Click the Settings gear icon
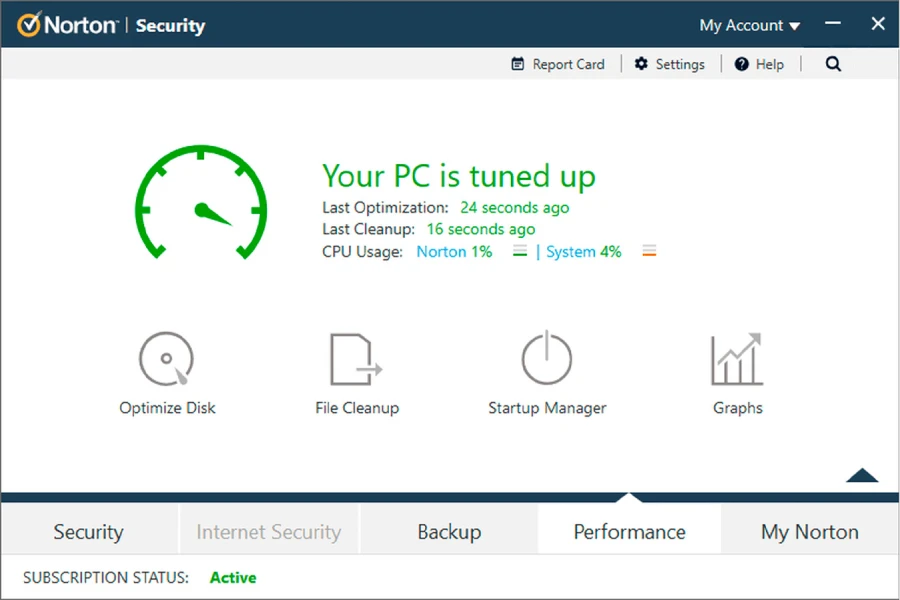The width and height of the screenshot is (900, 600). [x=641, y=64]
